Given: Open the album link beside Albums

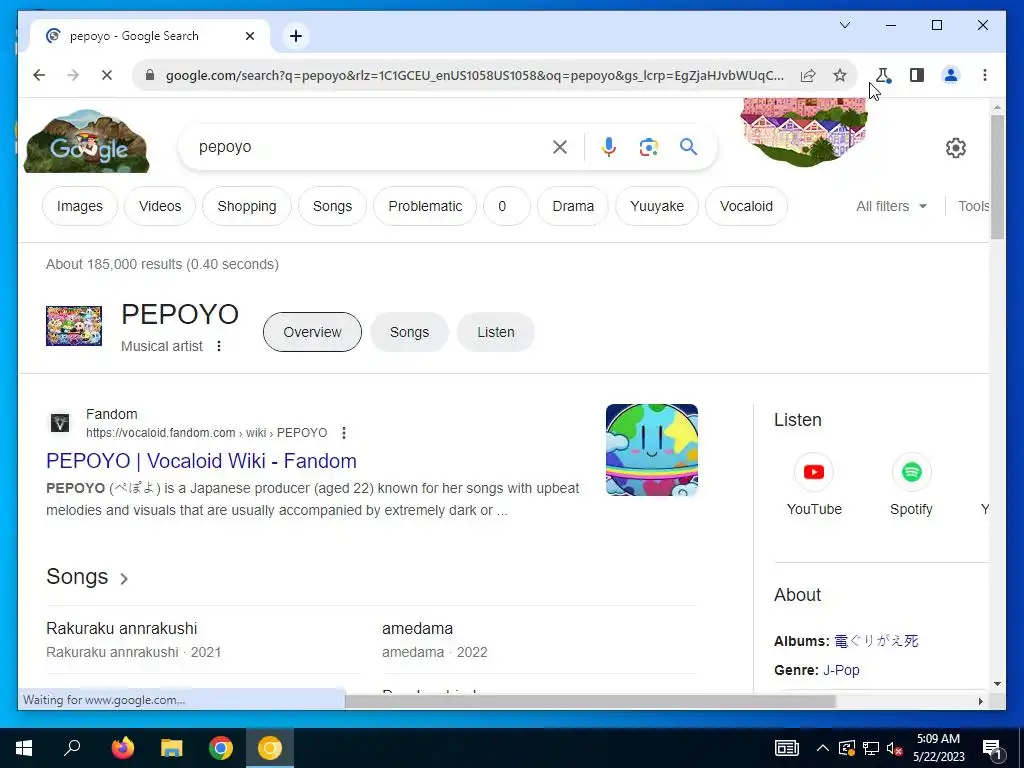Looking at the screenshot, I should 876,641.
